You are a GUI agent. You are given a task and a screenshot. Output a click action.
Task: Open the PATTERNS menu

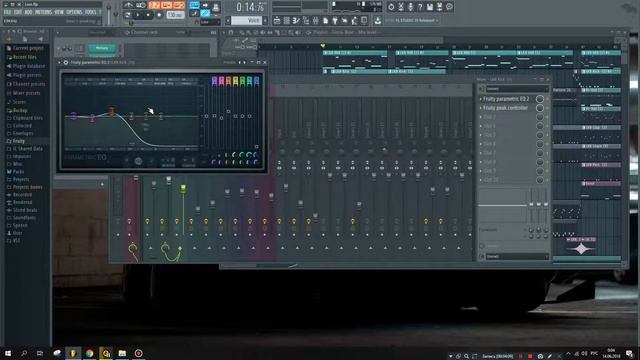[43, 12]
